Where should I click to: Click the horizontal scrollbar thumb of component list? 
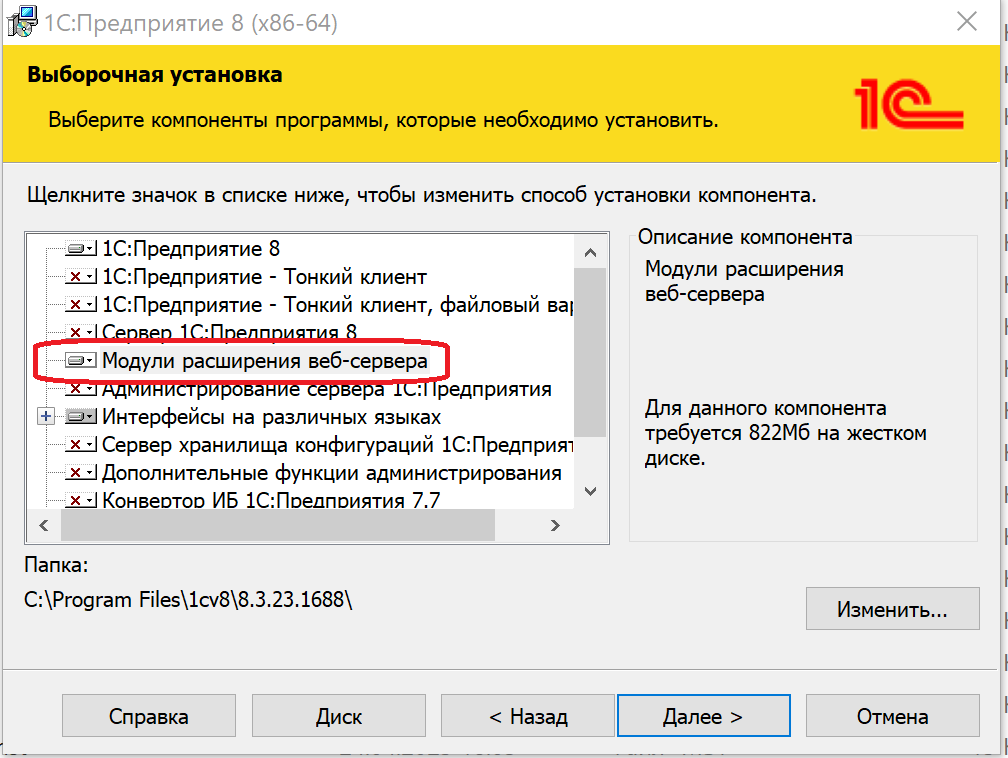coord(278,525)
